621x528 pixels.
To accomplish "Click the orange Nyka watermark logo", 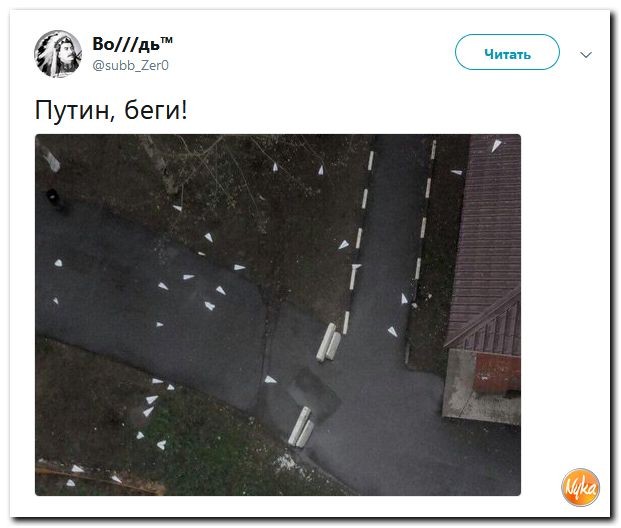I will [581, 487].
